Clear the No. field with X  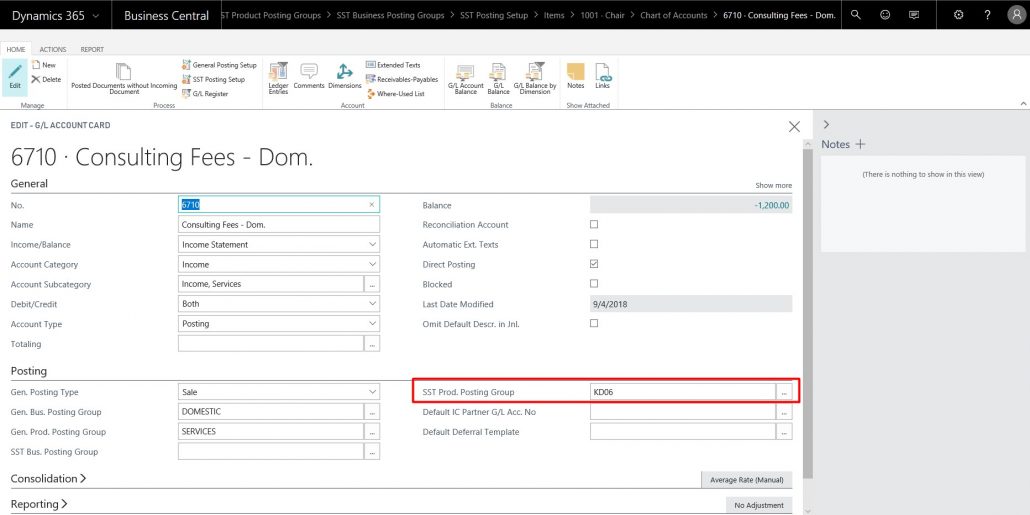pos(371,205)
